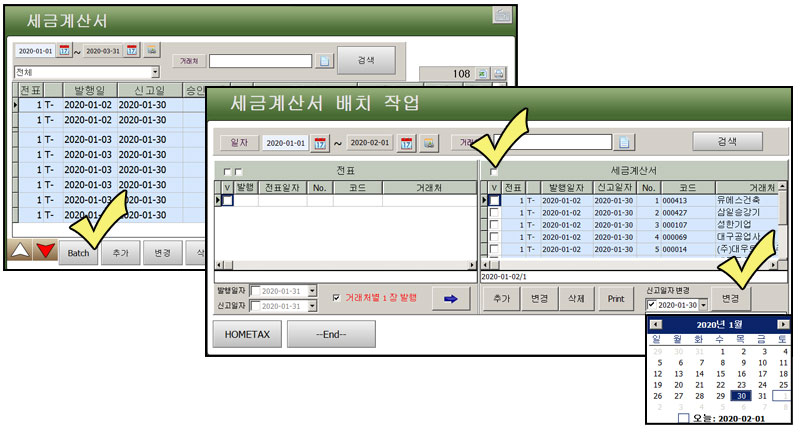Click large 검색 button in 세금계산서 window
The width and height of the screenshot is (800, 435).
(x=366, y=61)
